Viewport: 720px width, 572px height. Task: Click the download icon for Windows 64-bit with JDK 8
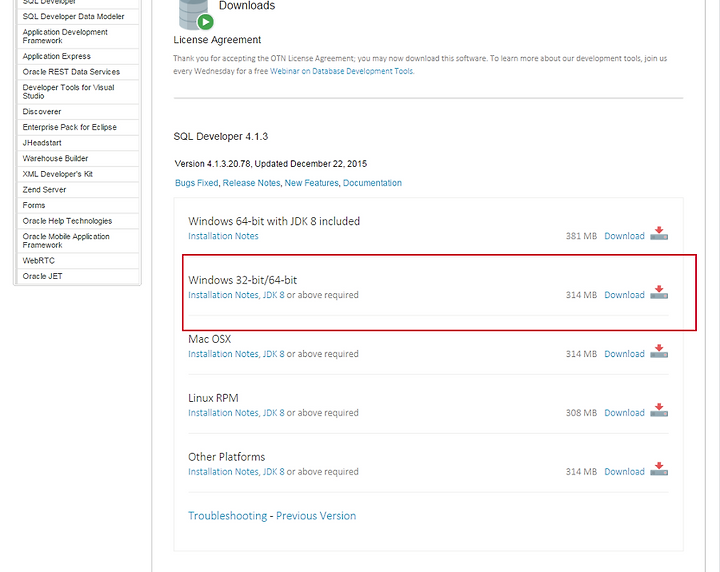(x=659, y=233)
